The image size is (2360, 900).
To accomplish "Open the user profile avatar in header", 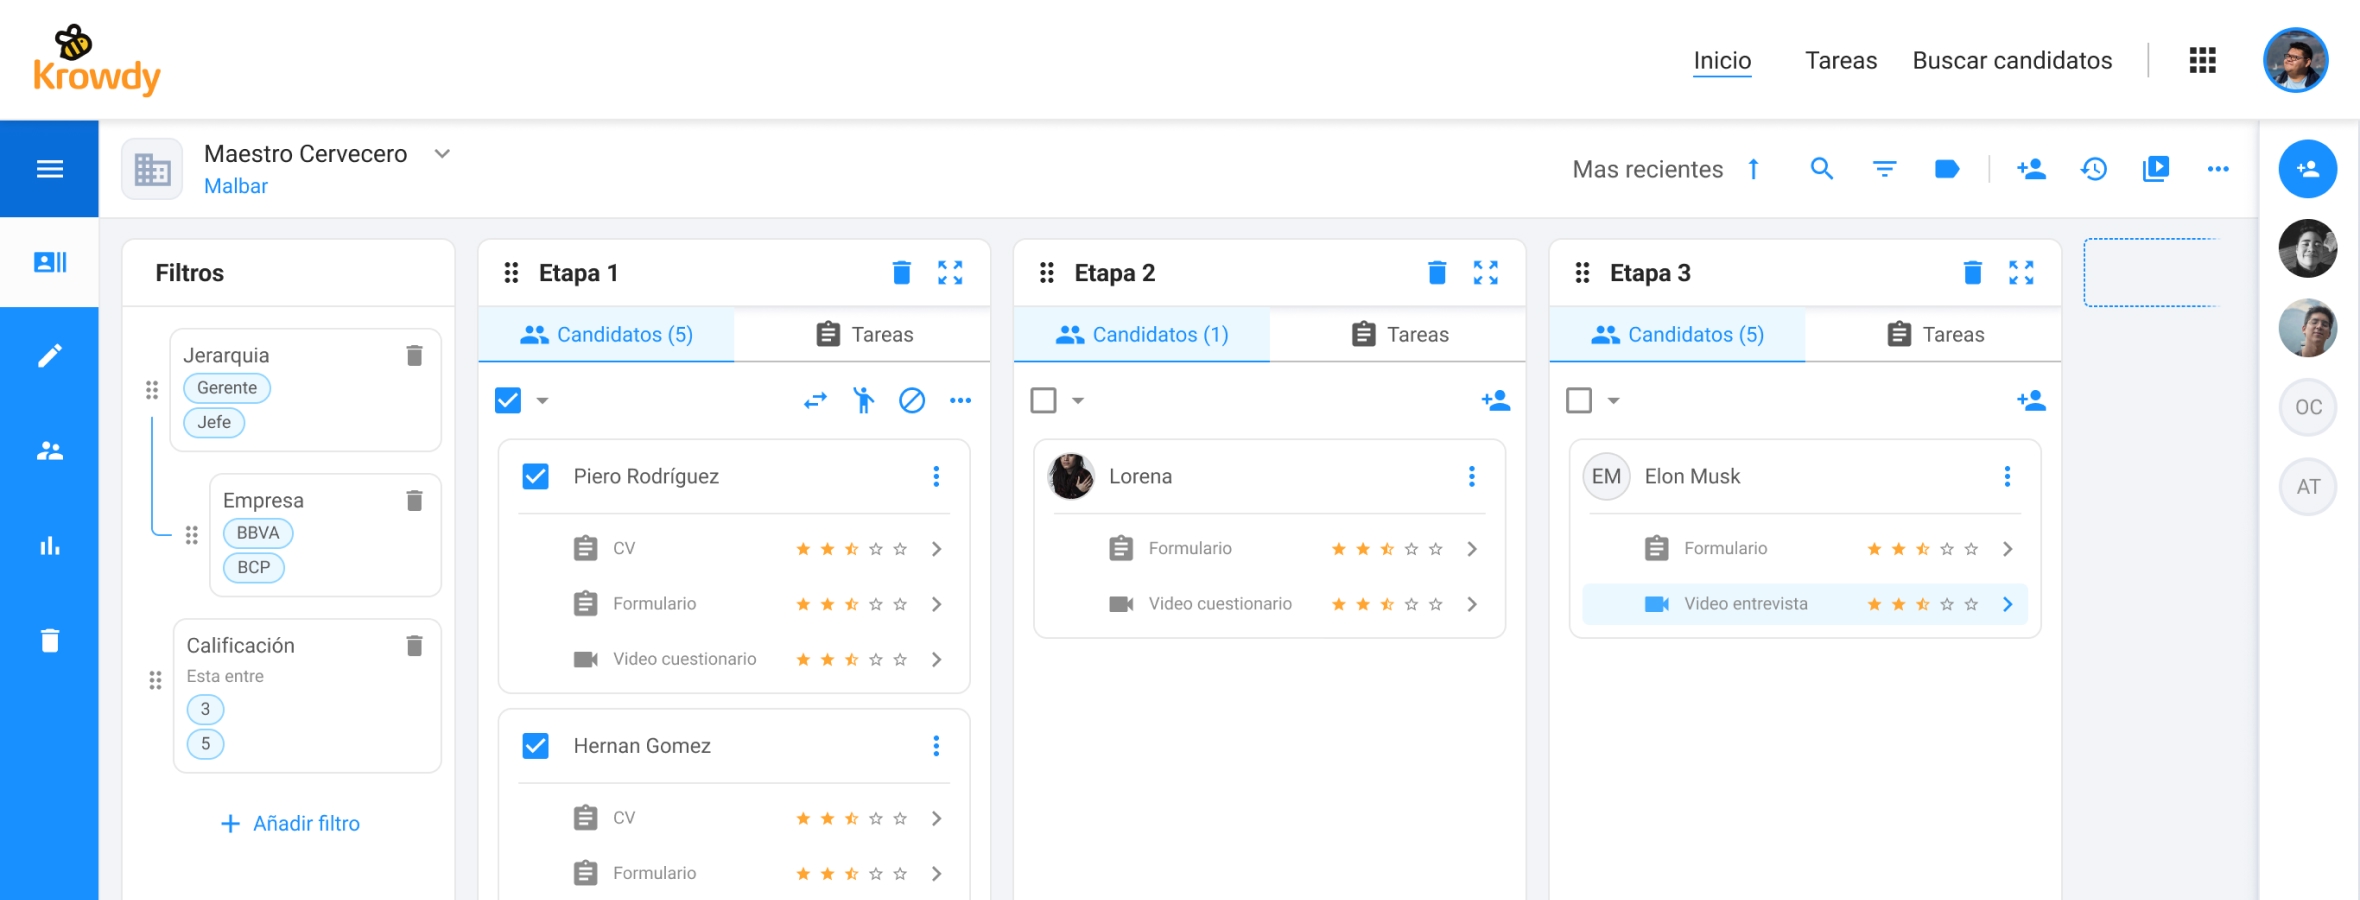I will pyautogui.click(x=2296, y=60).
